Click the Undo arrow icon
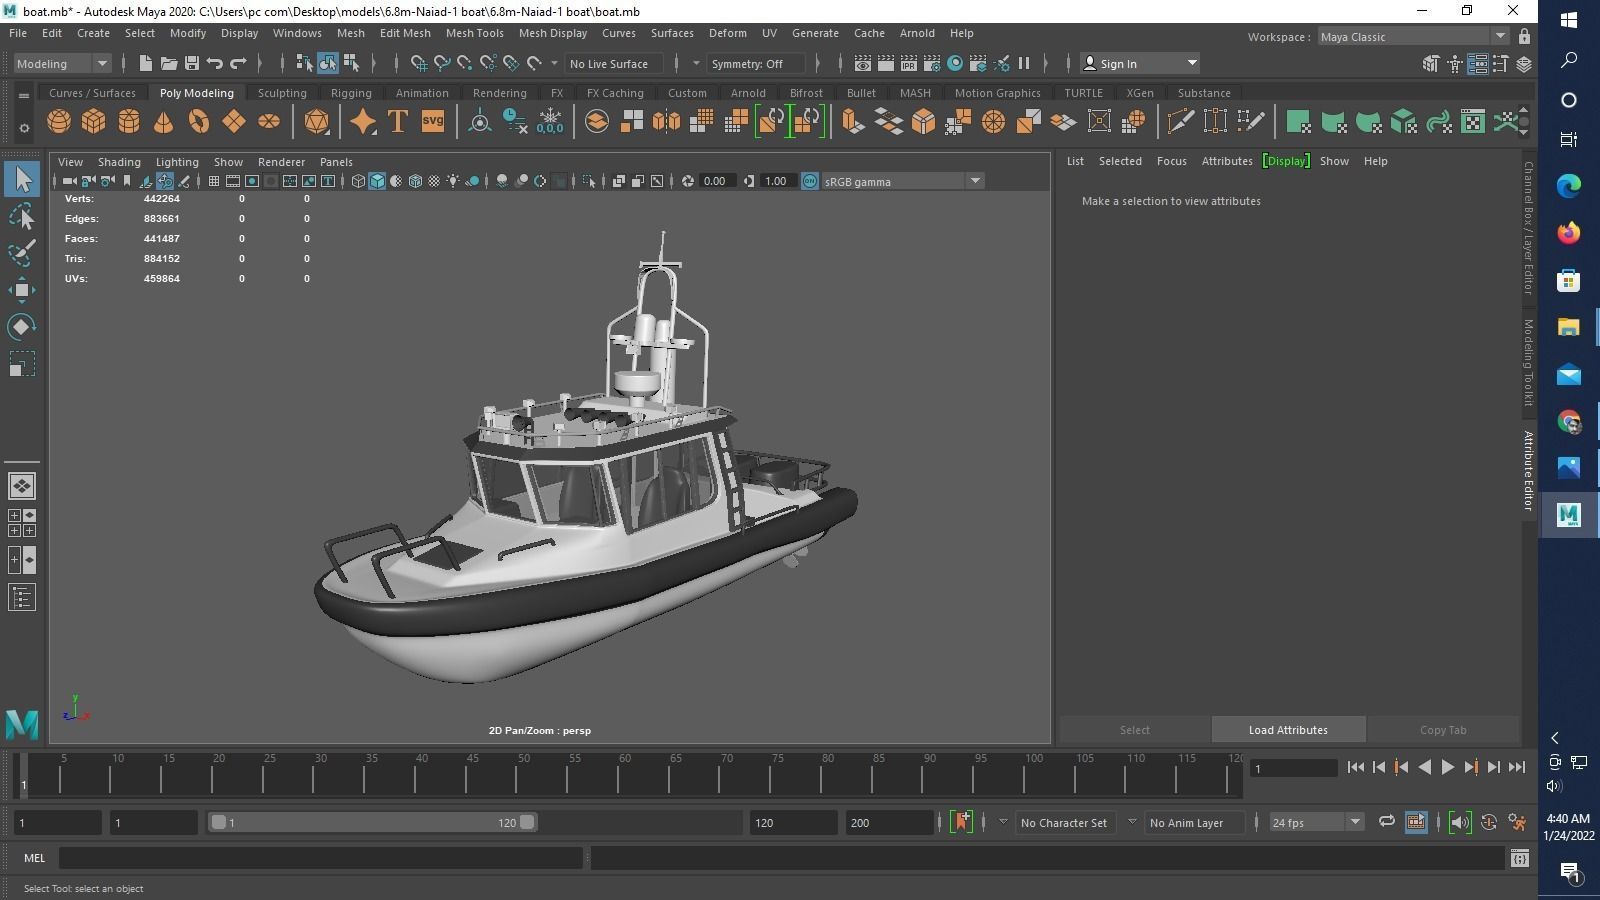Image resolution: width=1600 pixels, height=900 pixels. point(215,63)
